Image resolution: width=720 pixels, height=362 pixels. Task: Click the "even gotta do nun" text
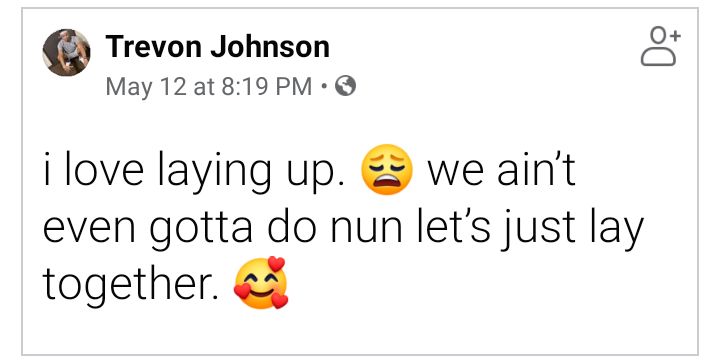(x=222, y=229)
